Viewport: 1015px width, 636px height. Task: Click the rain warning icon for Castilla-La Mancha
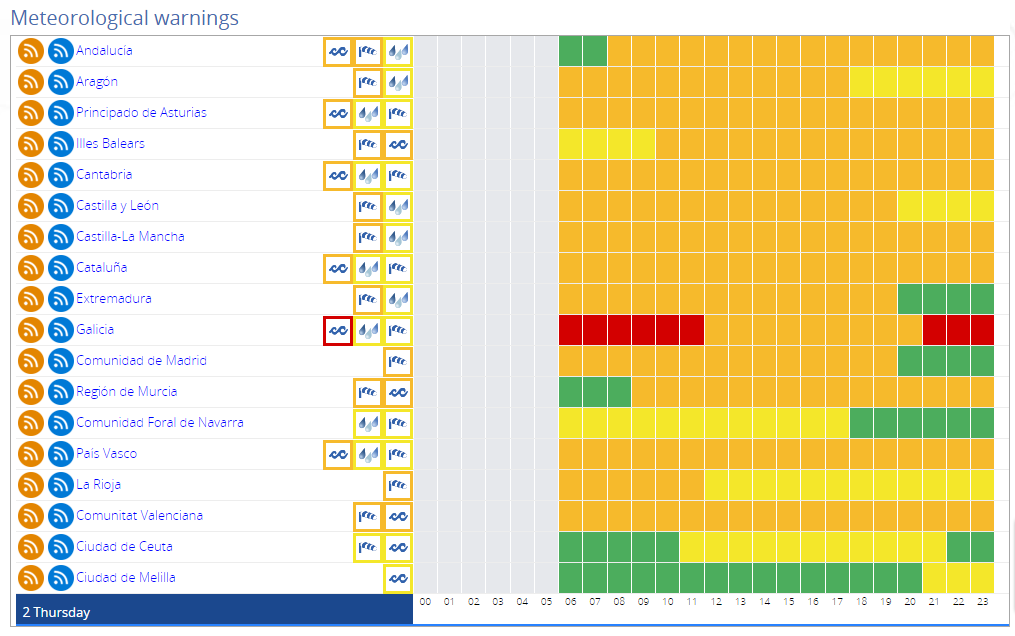pos(398,237)
